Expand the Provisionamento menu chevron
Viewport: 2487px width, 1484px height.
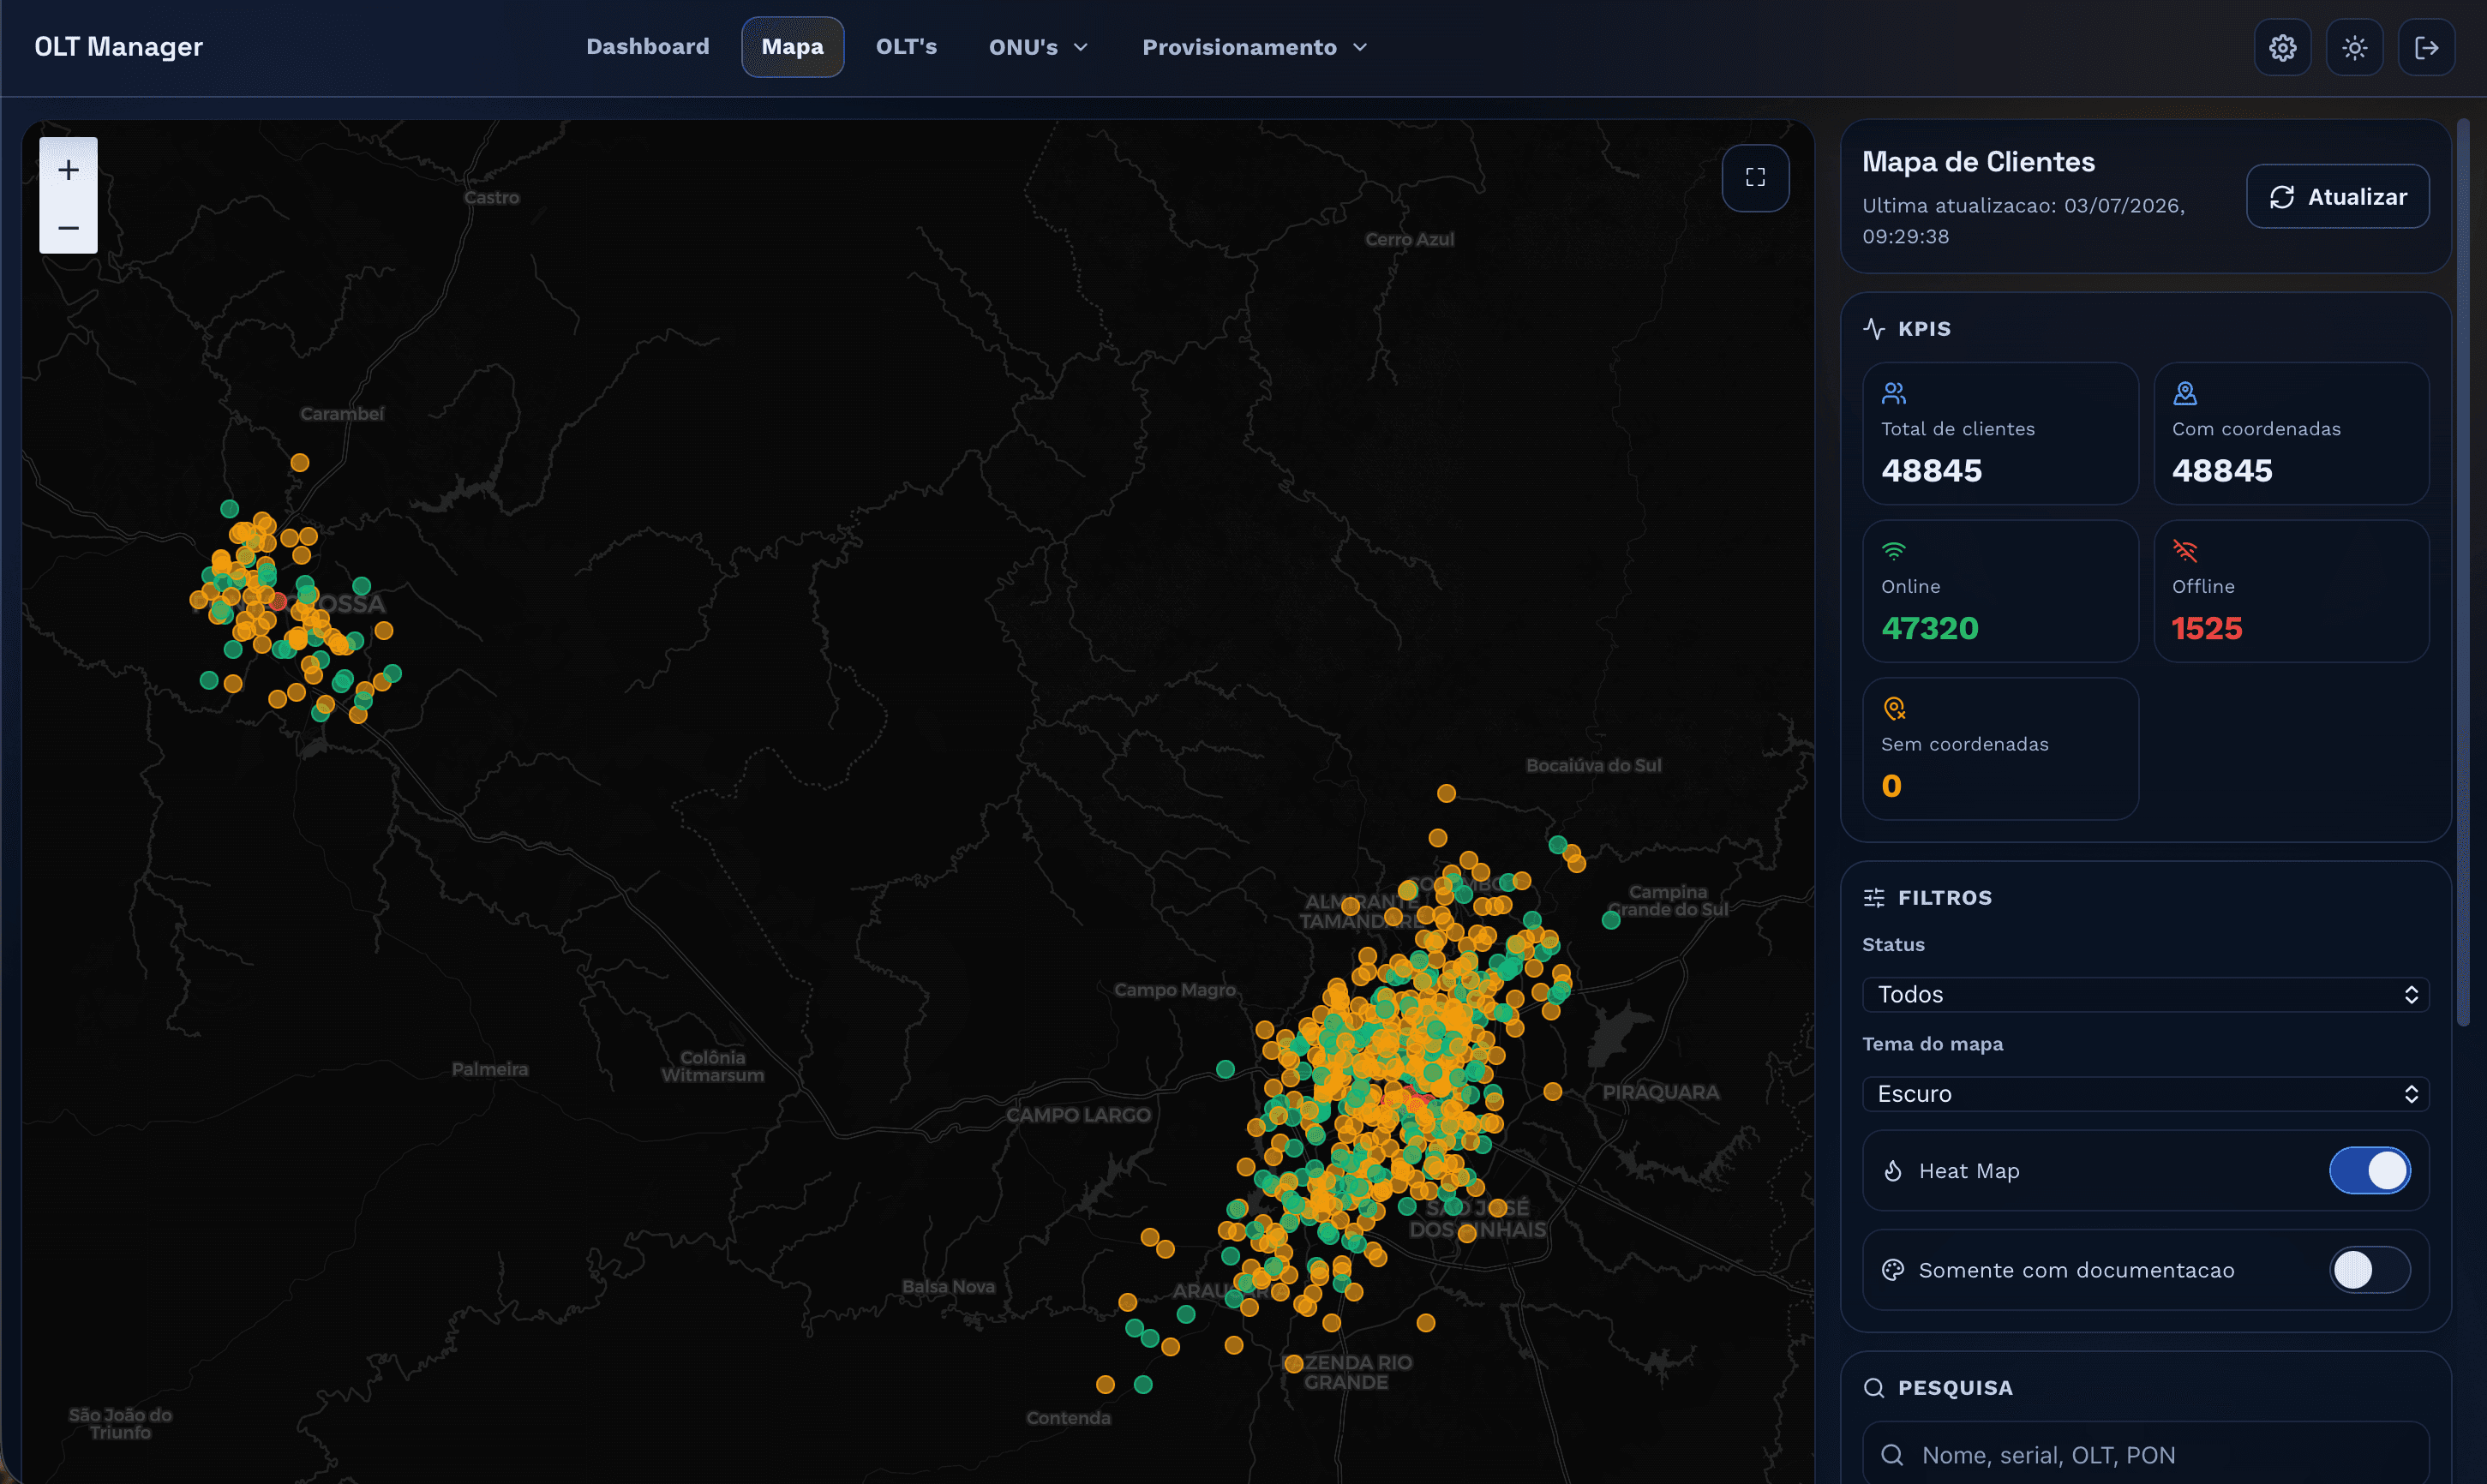tap(1360, 47)
